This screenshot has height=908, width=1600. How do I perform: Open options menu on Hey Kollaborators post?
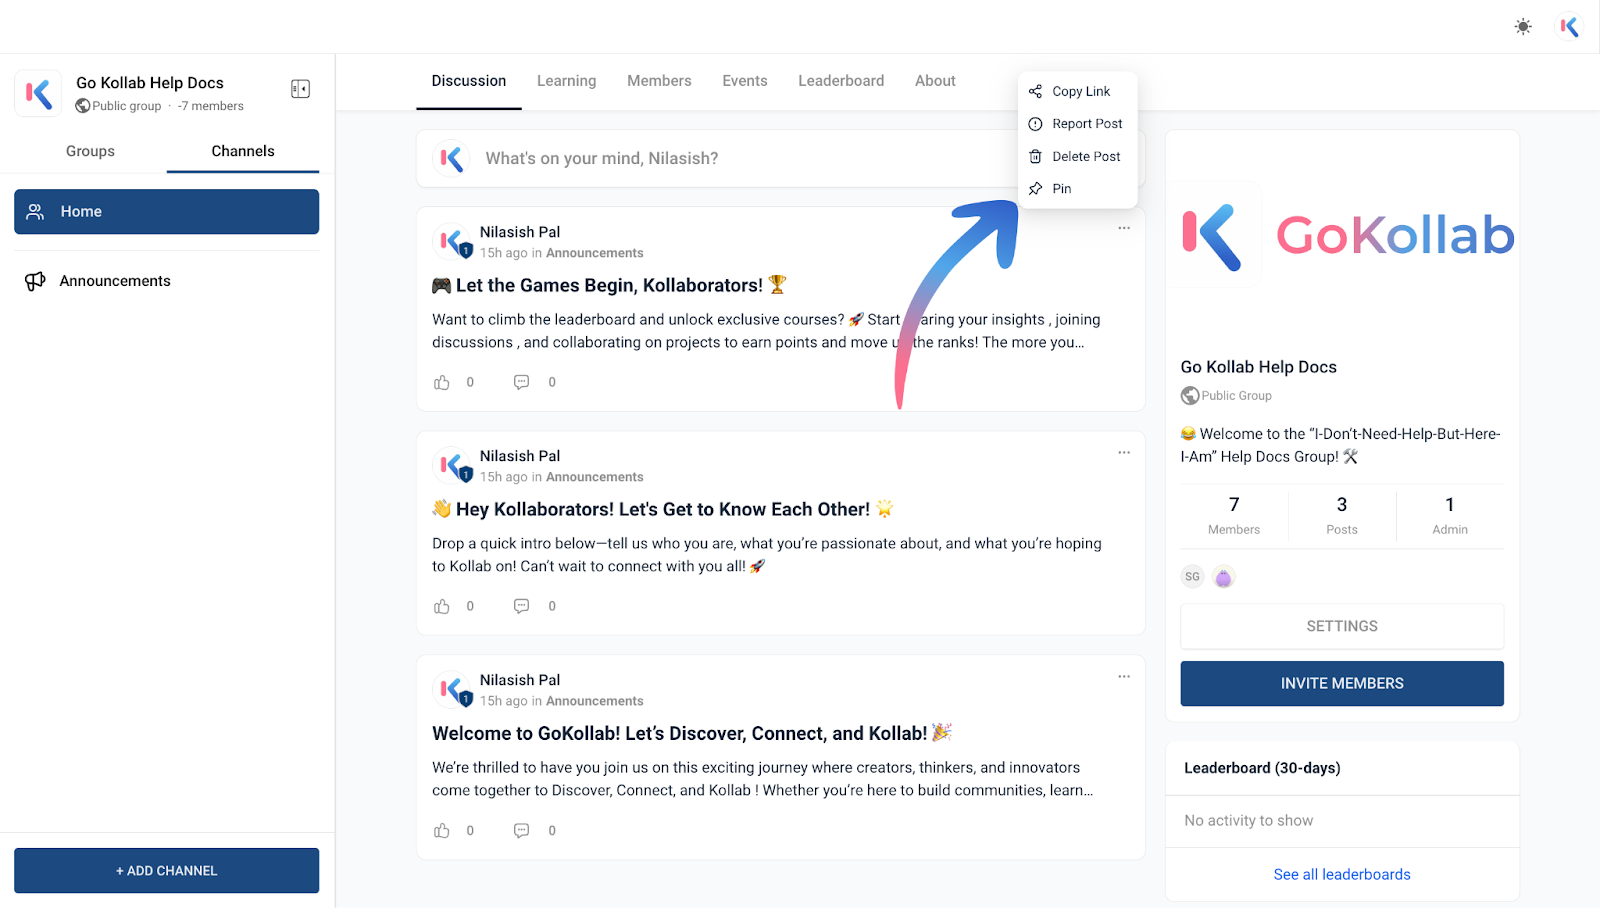[1124, 452]
